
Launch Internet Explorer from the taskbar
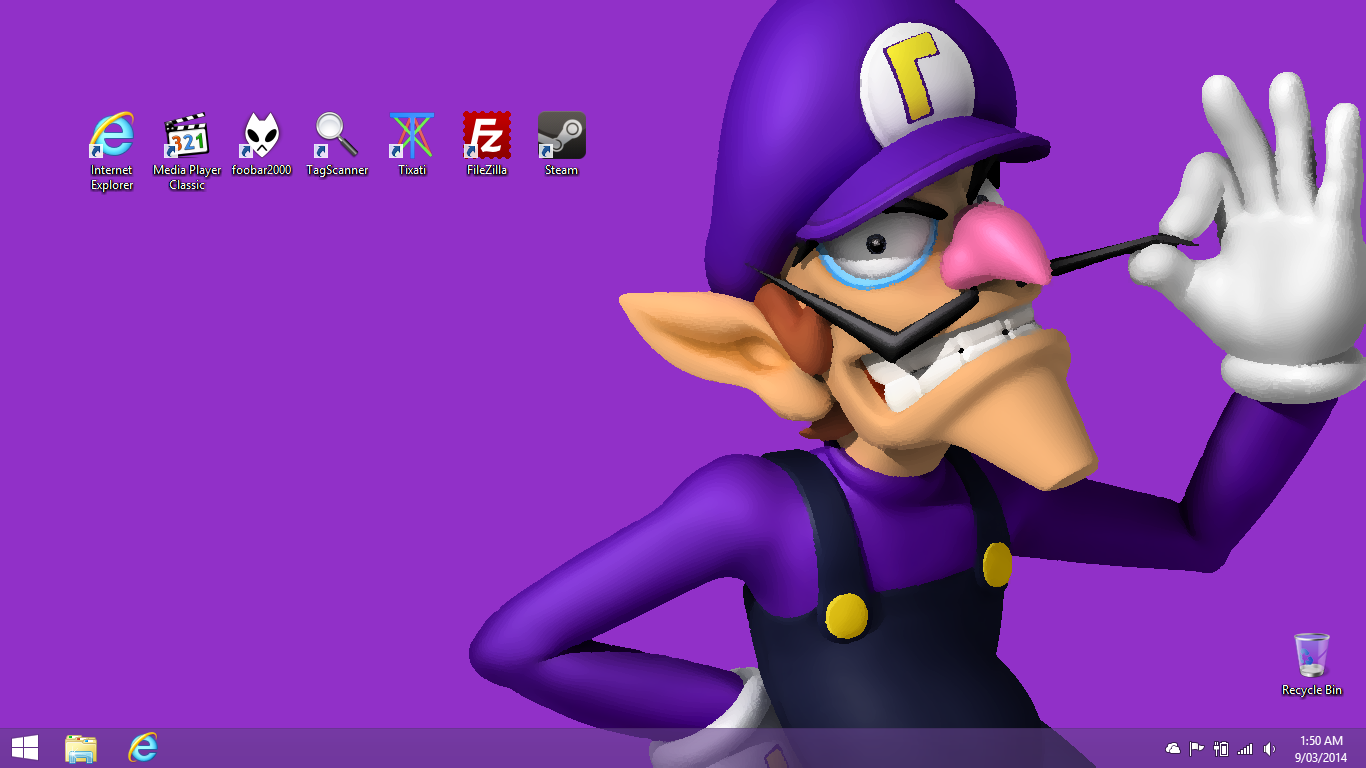(x=143, y=748)
